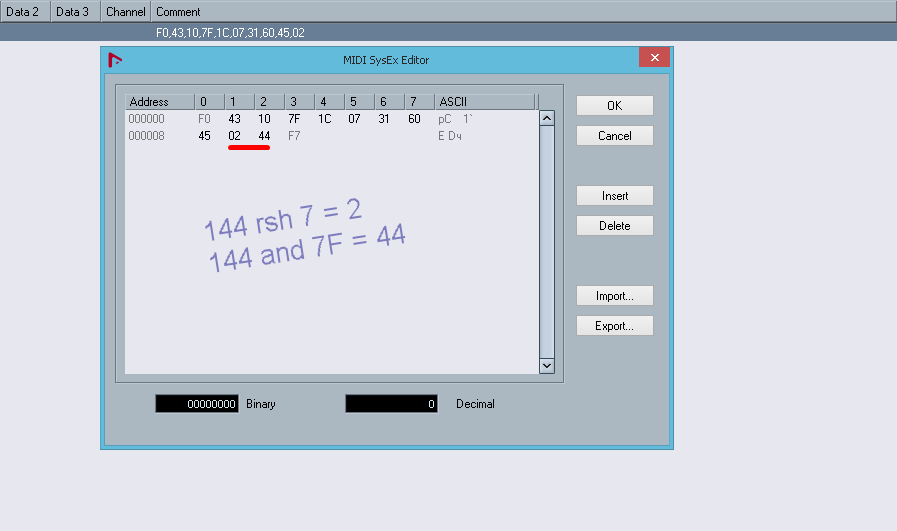Viewport: 897px width, 531px height.
Task: Click the Cubase logo icon in title bar
Action: point(115,60)
